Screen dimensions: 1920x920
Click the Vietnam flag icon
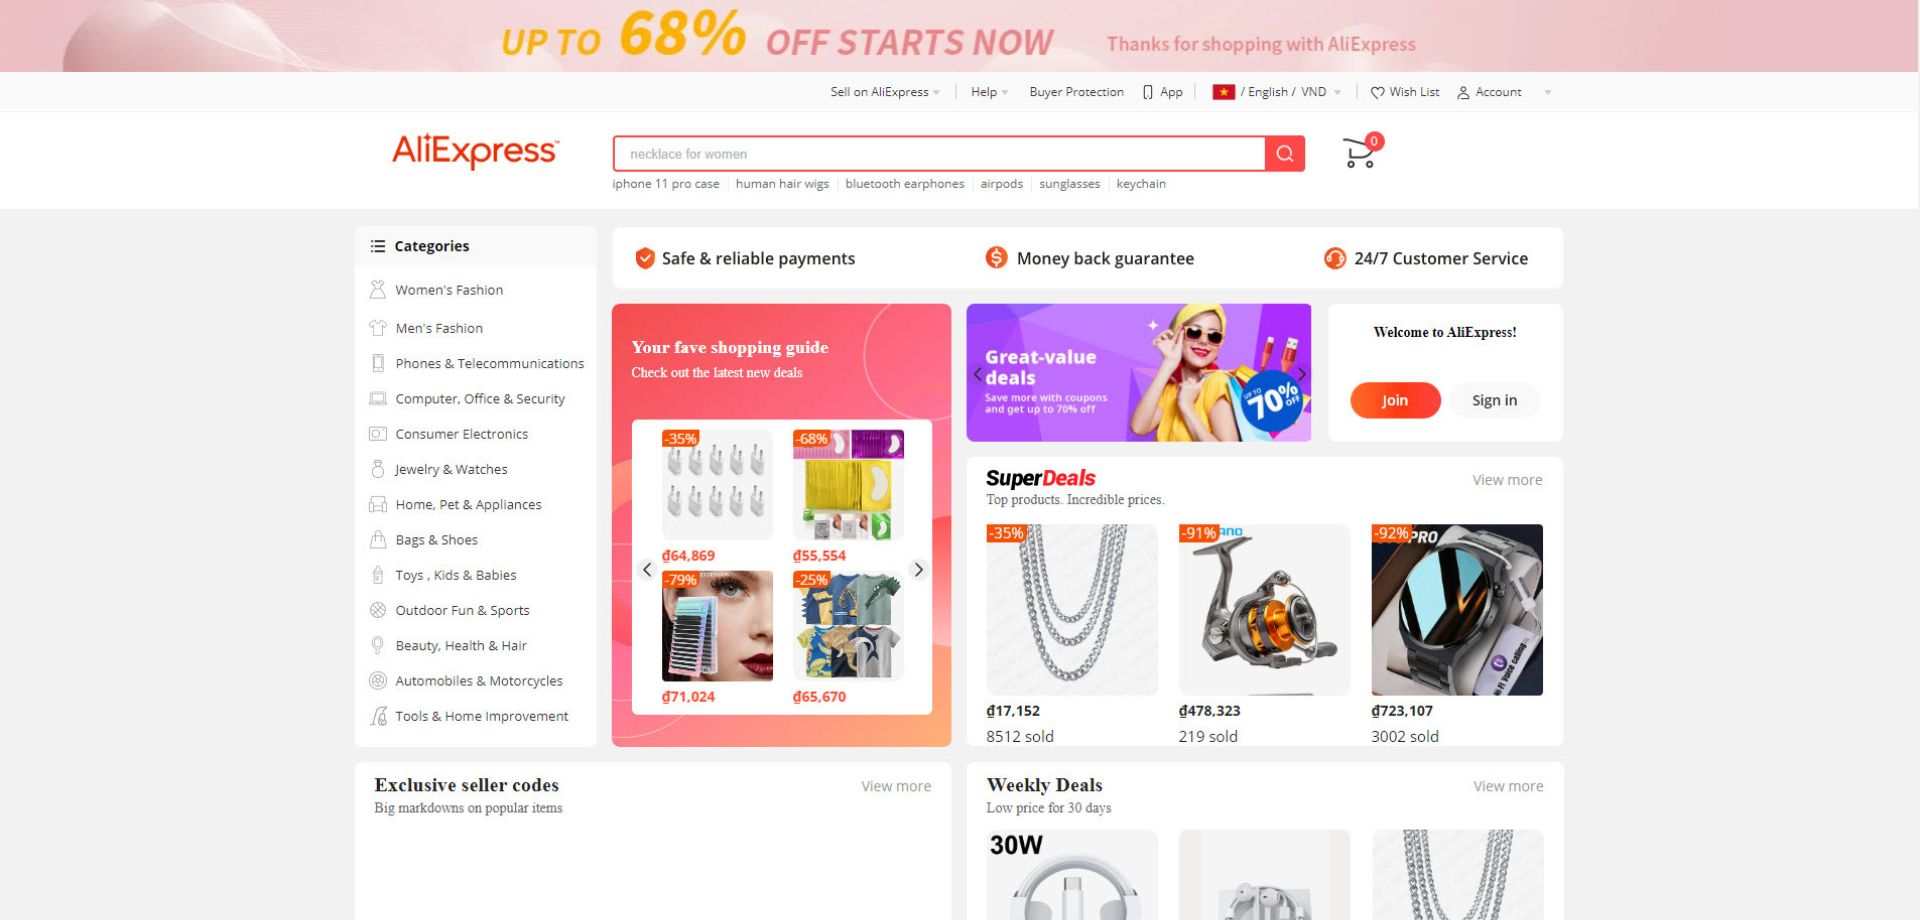coord(1223,92)
